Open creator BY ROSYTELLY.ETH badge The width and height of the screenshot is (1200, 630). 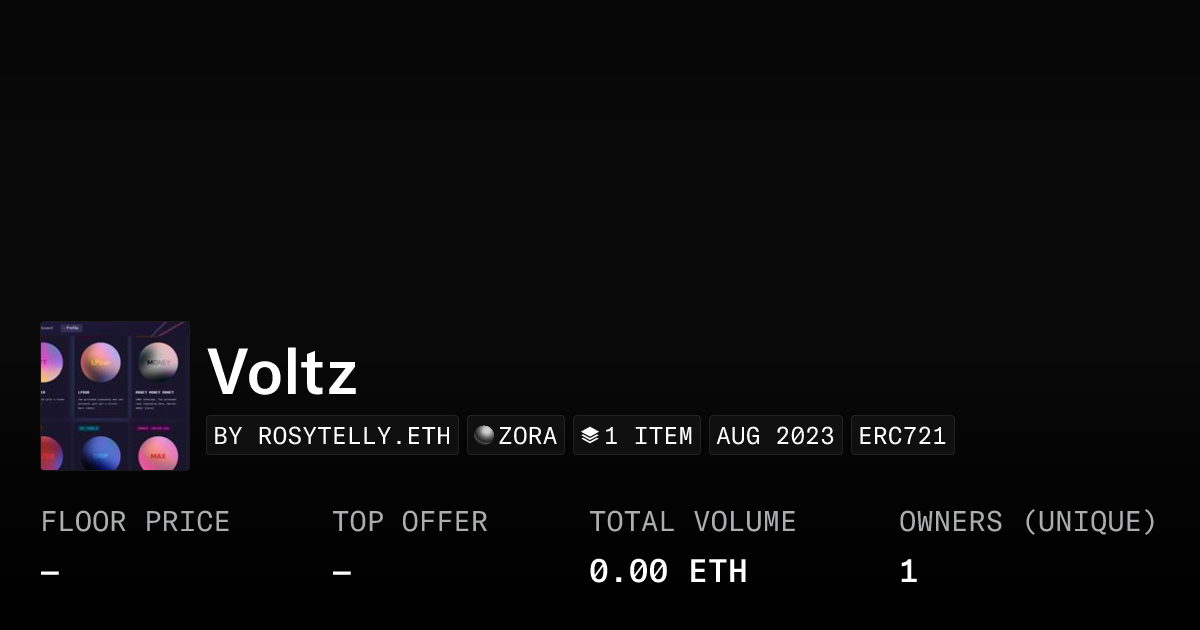click(x=332, y=436)
